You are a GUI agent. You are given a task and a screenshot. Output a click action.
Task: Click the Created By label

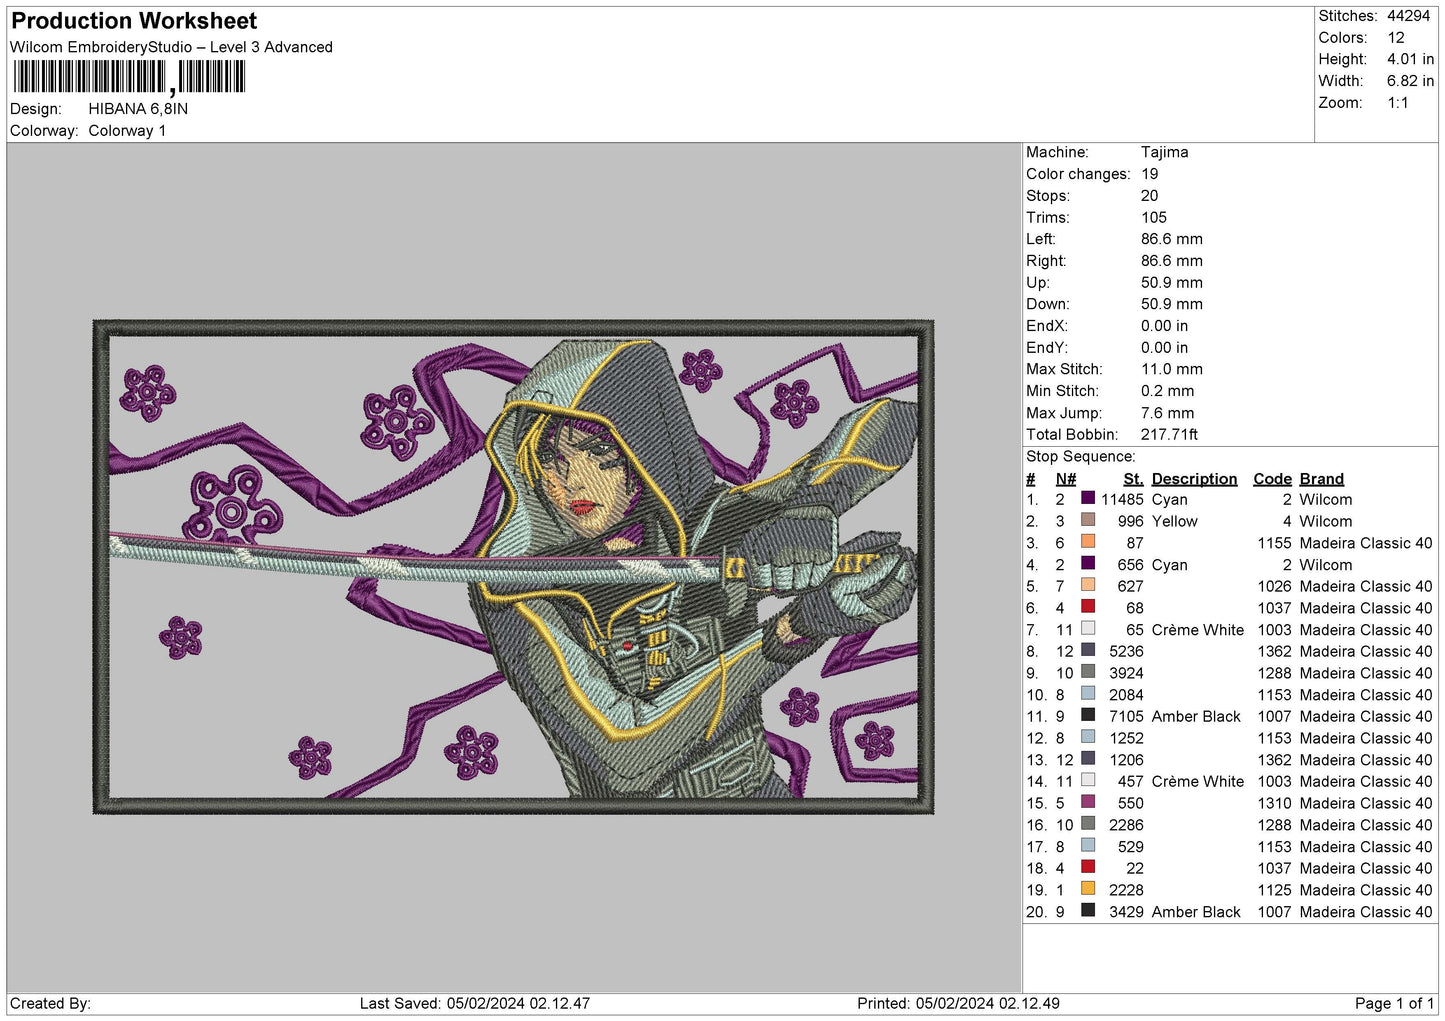coord(50,1003)
